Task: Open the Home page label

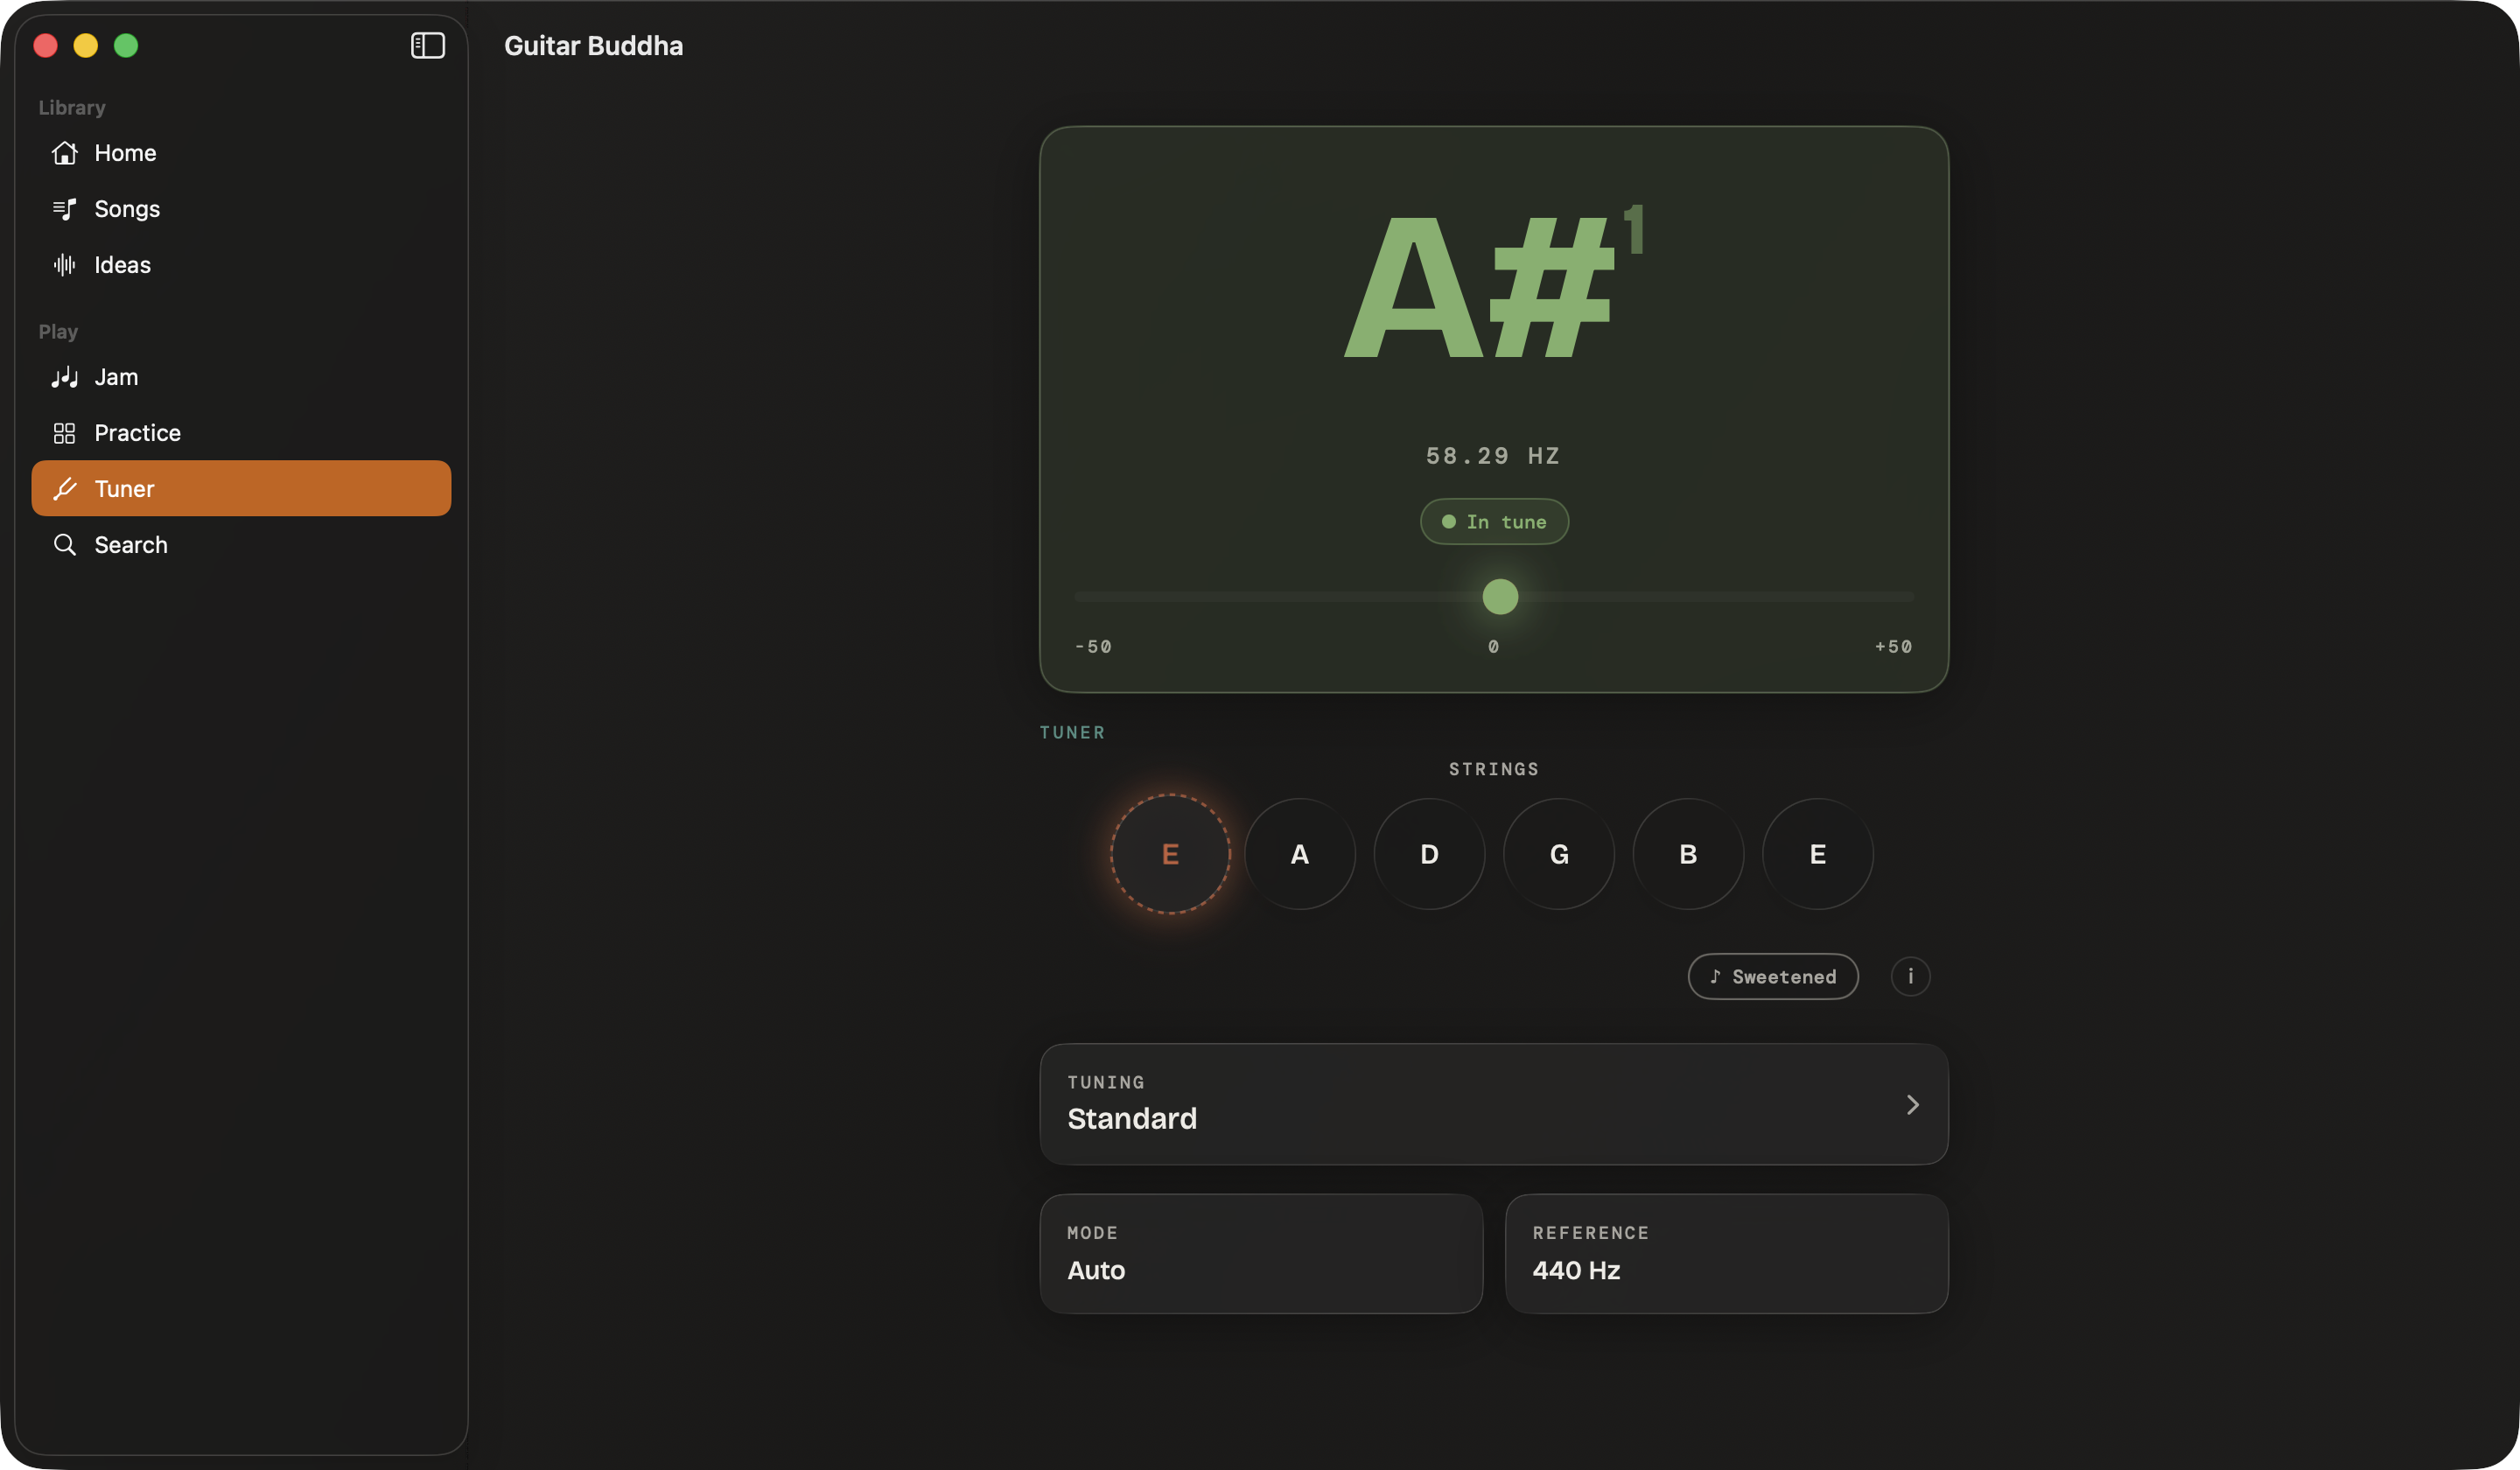Action: coord(125,153)
